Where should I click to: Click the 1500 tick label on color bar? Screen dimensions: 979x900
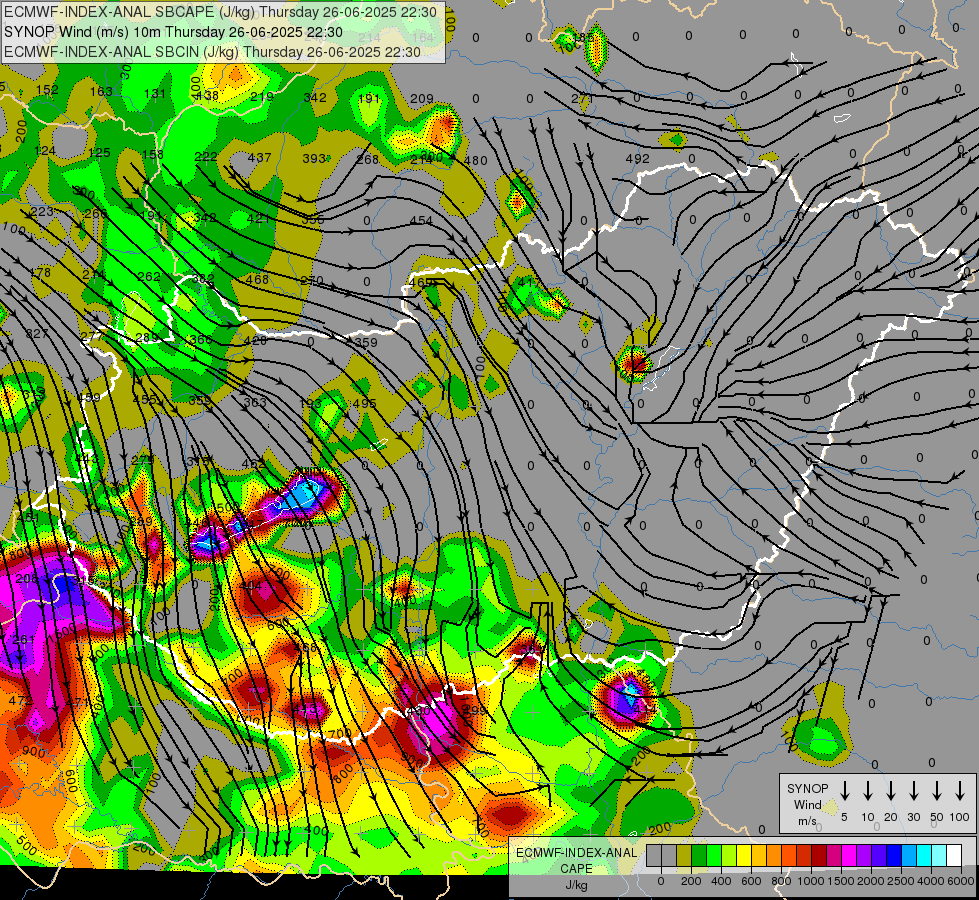click(841, 881)
